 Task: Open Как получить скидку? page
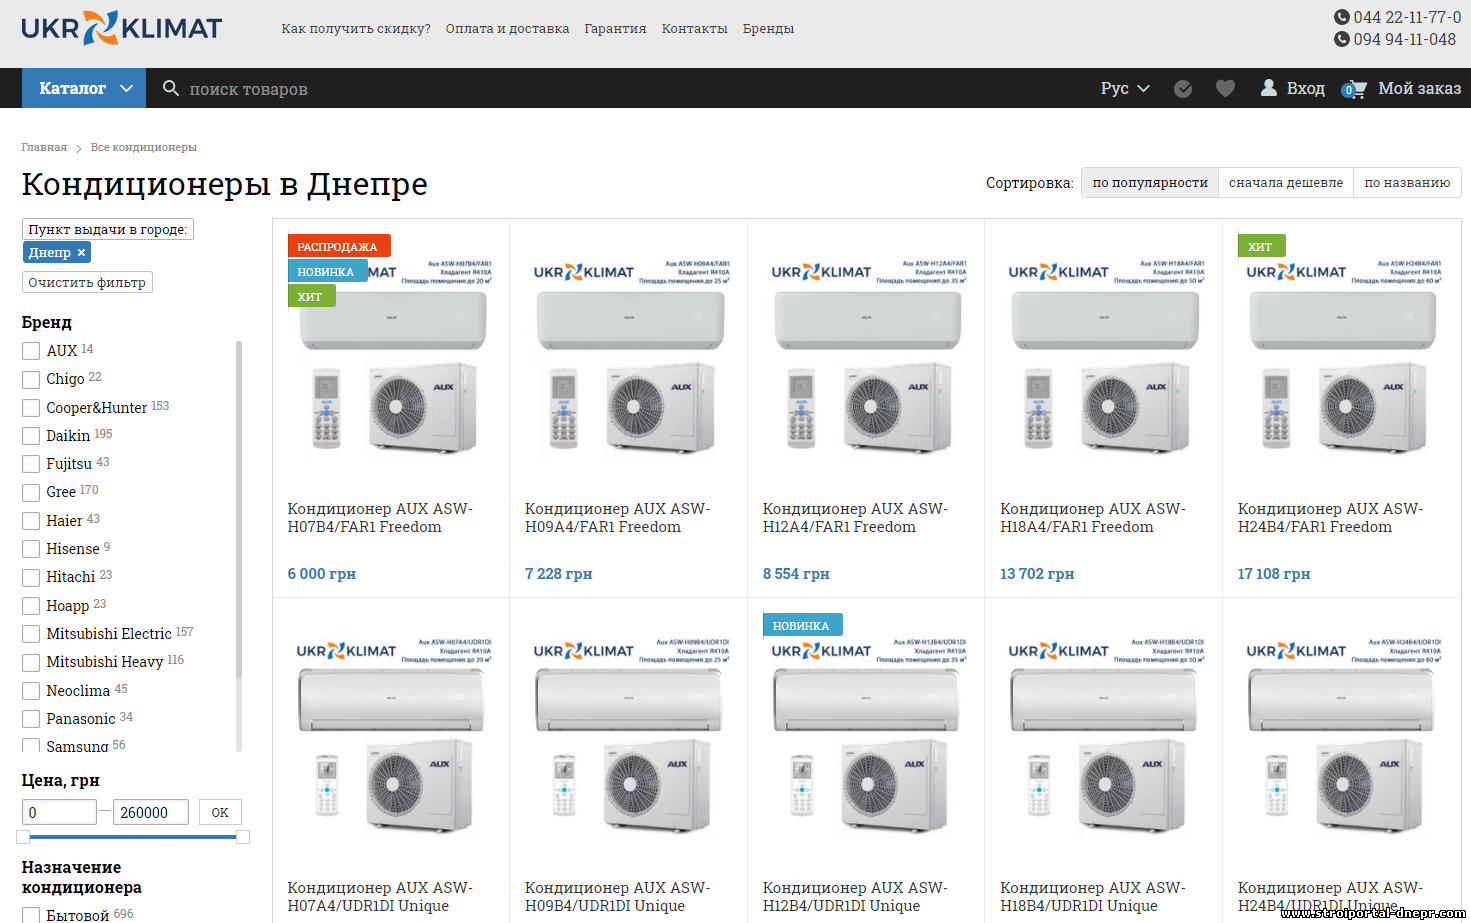click(356, 29)
